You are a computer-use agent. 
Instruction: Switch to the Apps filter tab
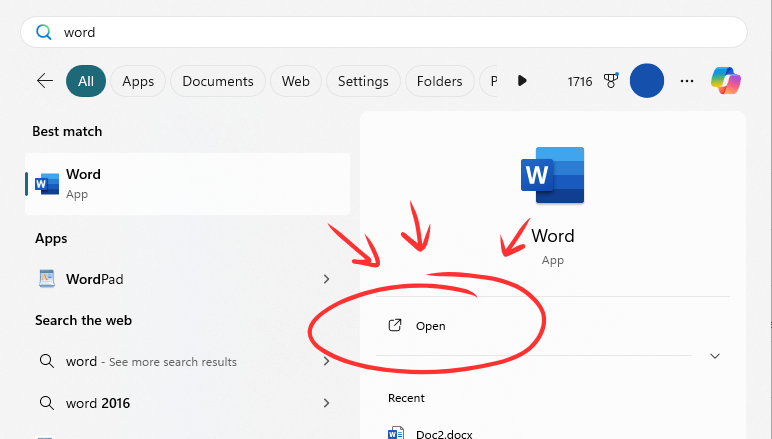138,81
